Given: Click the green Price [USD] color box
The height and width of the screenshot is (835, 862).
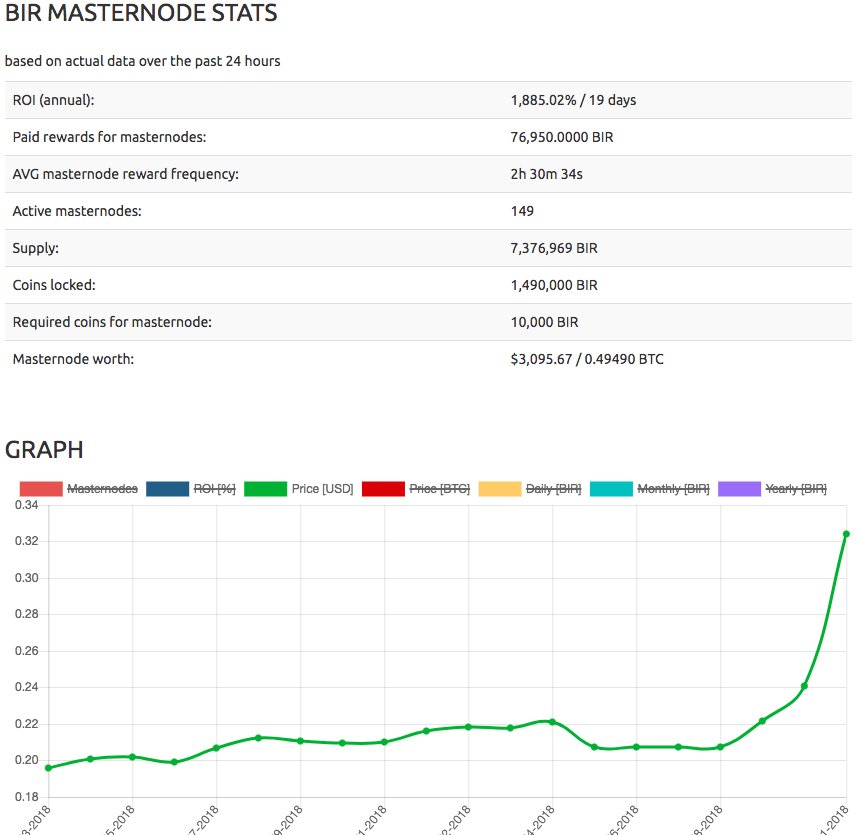Looking at the screenshot, I should pos(268,489).
